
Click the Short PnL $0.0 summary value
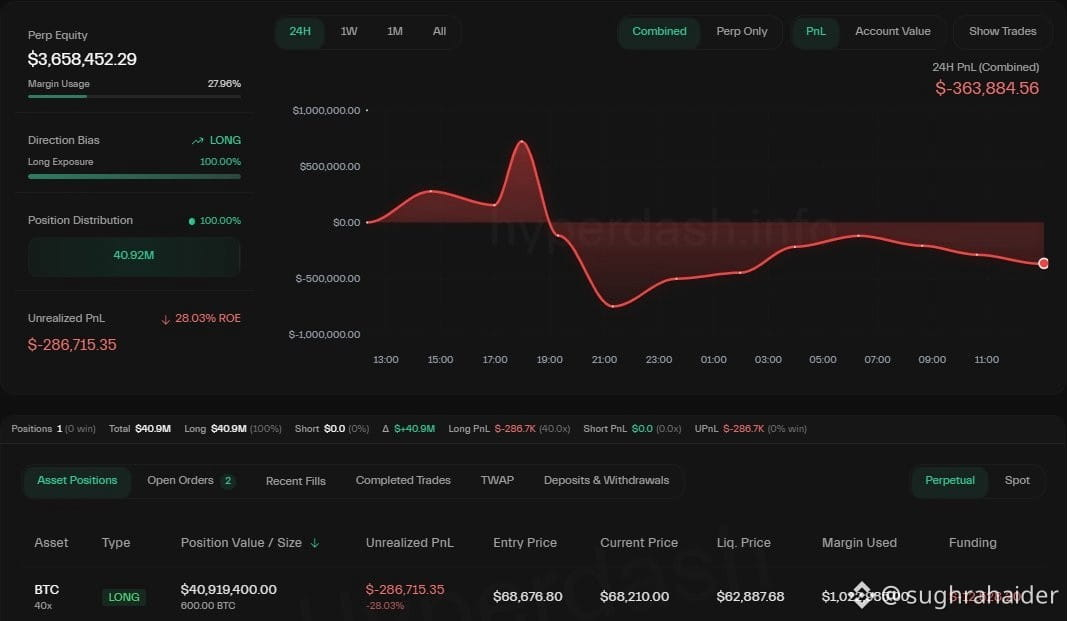pos(642,429)
